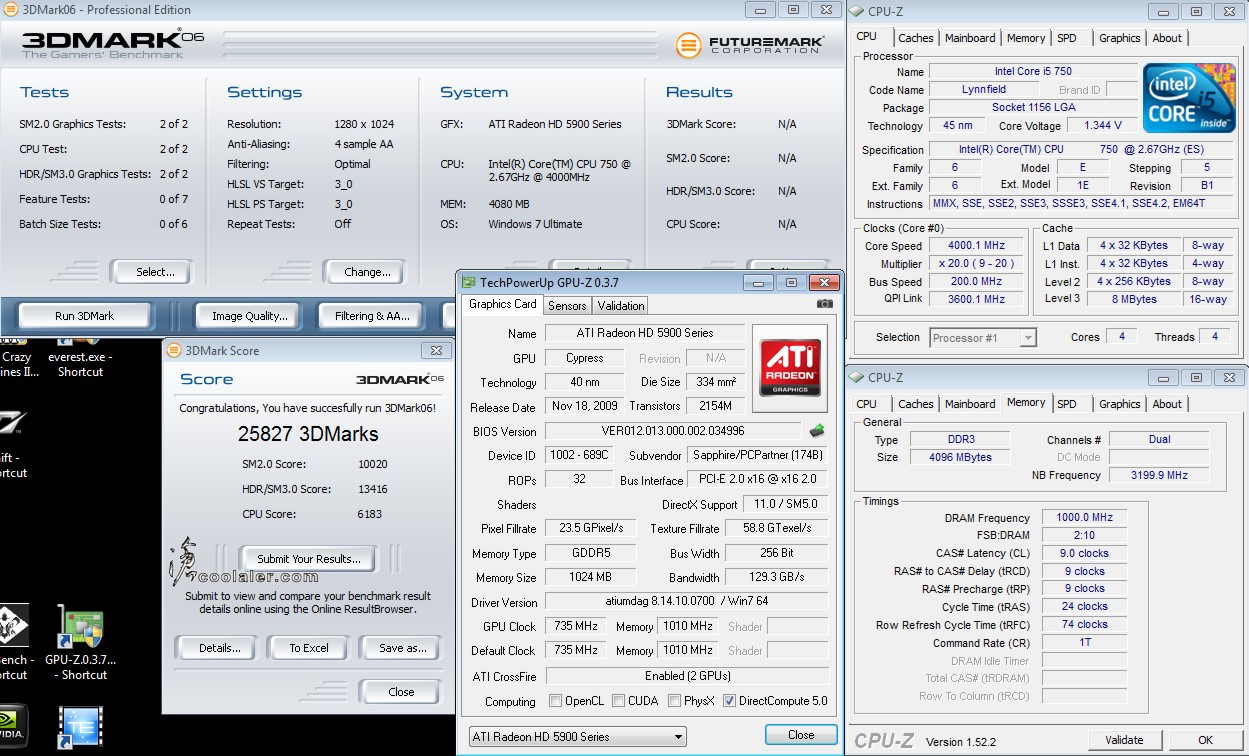Image resolution: width=1249 pixels, height=756 pixels.
Task: Click the green BIOS save chip icon
Action: 817,431
